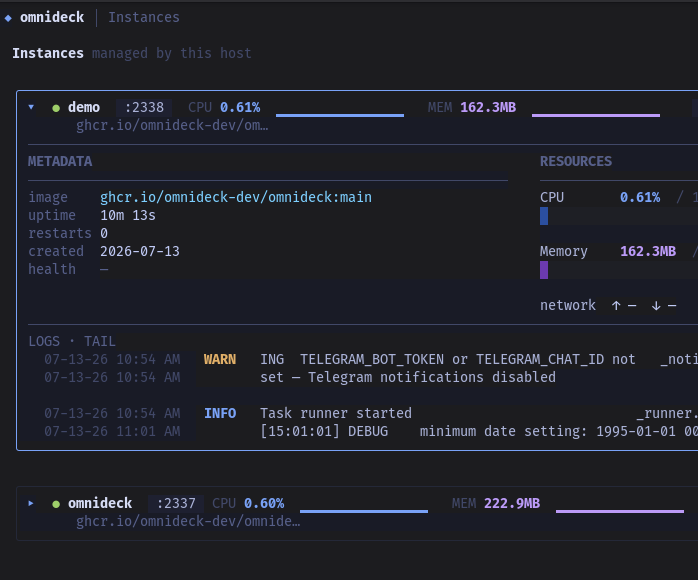
Task: Click the Telegram notifications disabled log line
Action: [408, 377]
